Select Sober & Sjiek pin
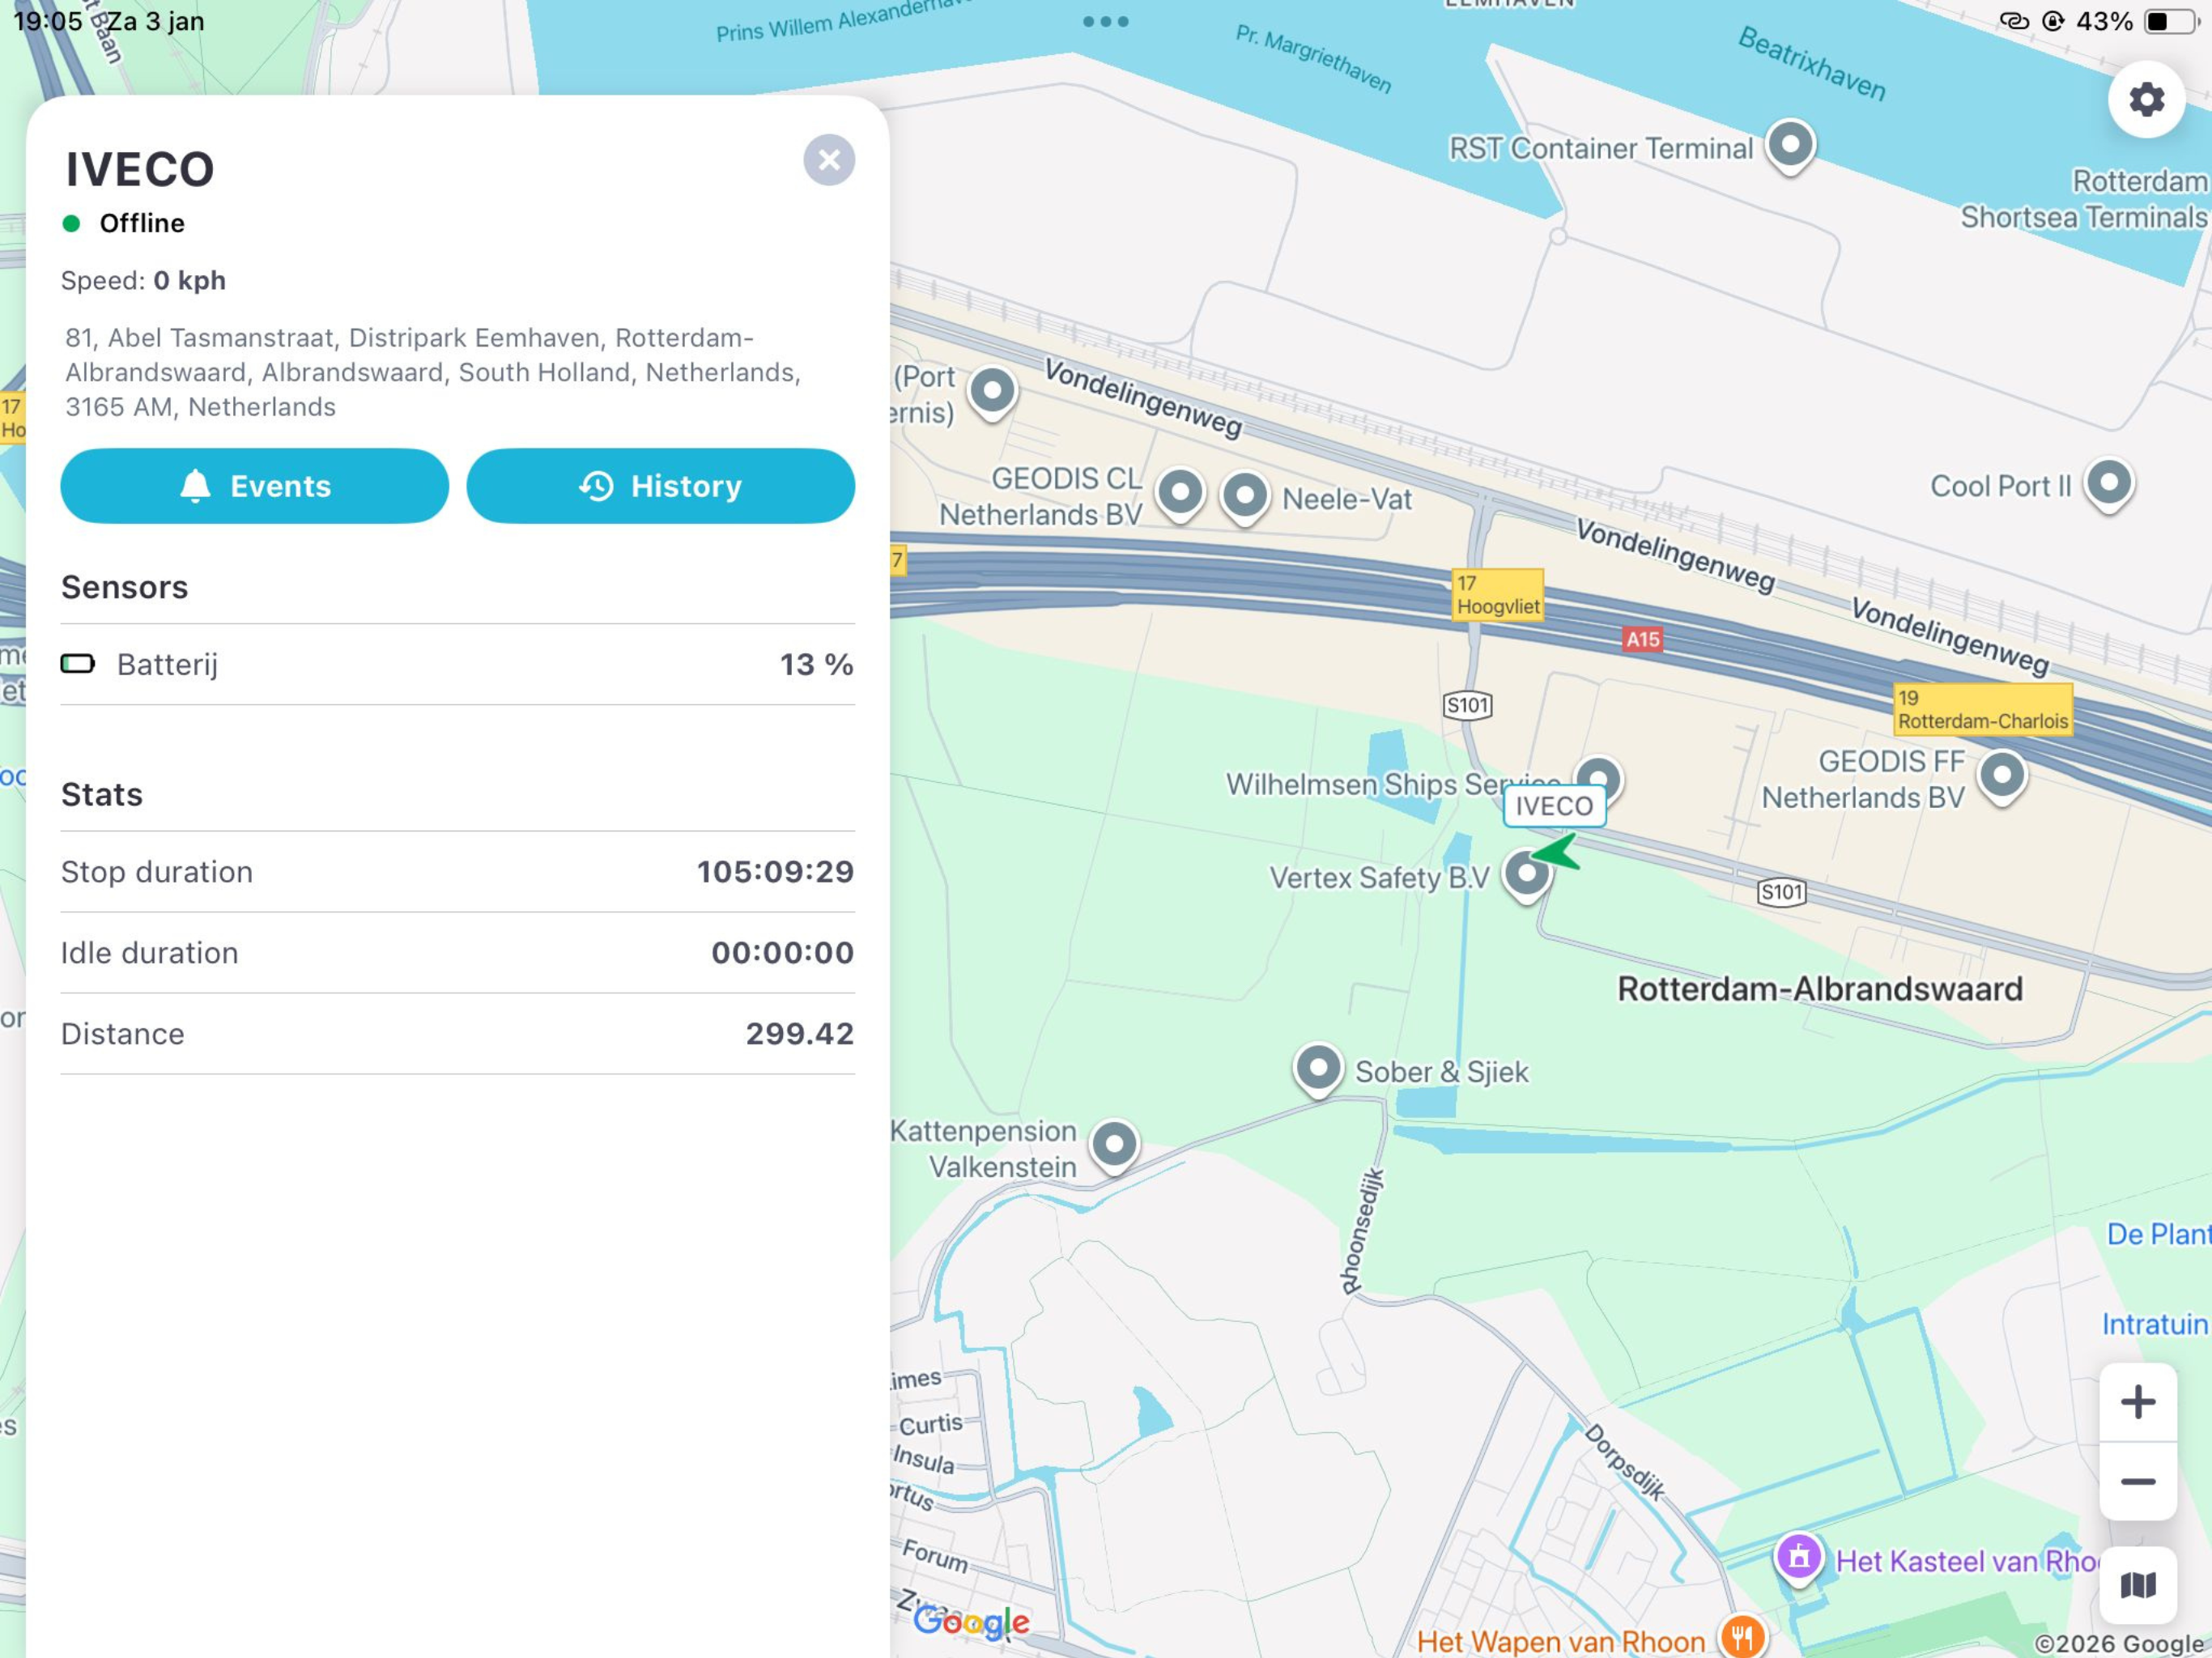Viewport: 2212px width, 1658px height. pyautogui.click(x=1318, y=1069)
